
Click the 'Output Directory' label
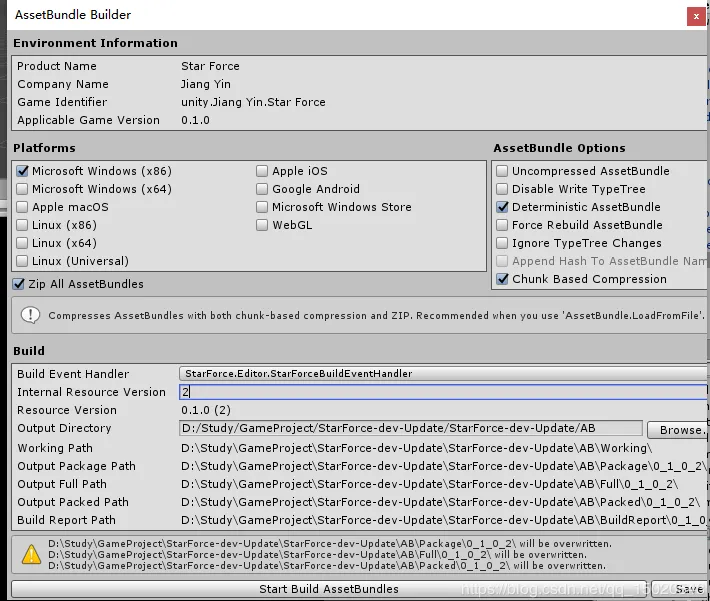64,428
